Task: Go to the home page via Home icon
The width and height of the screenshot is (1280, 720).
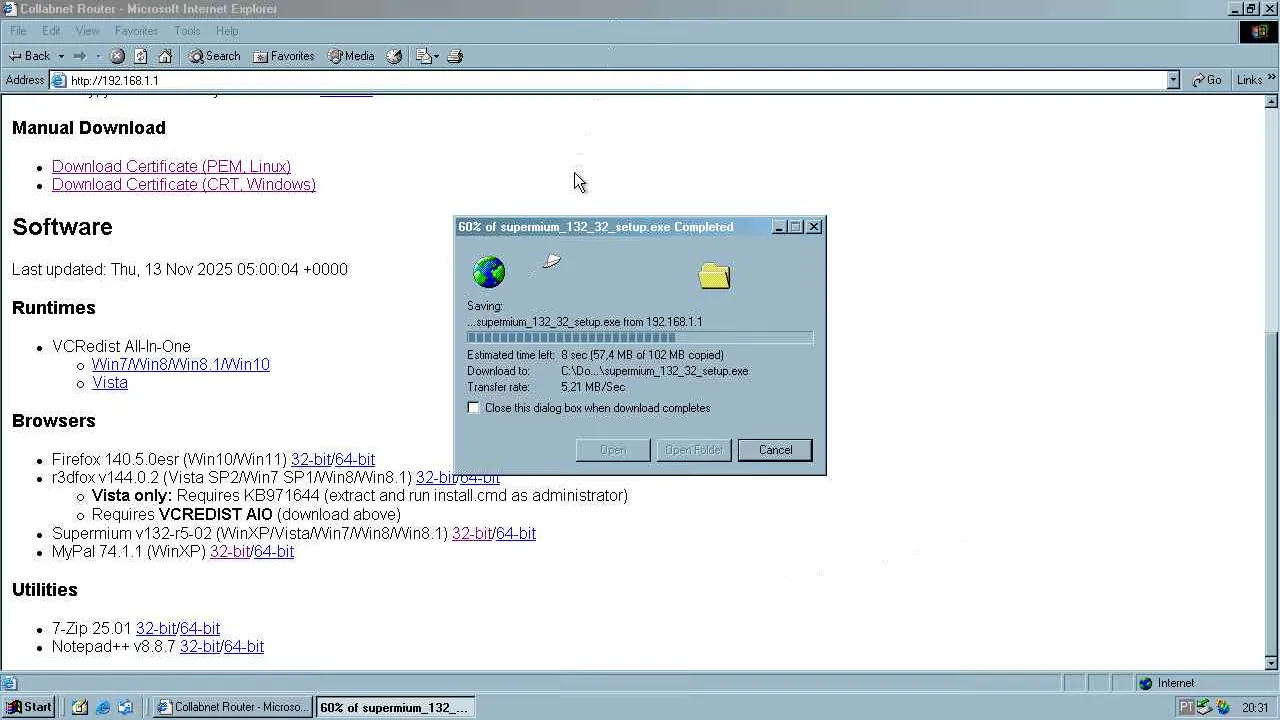Action: [x=165, y=56]
